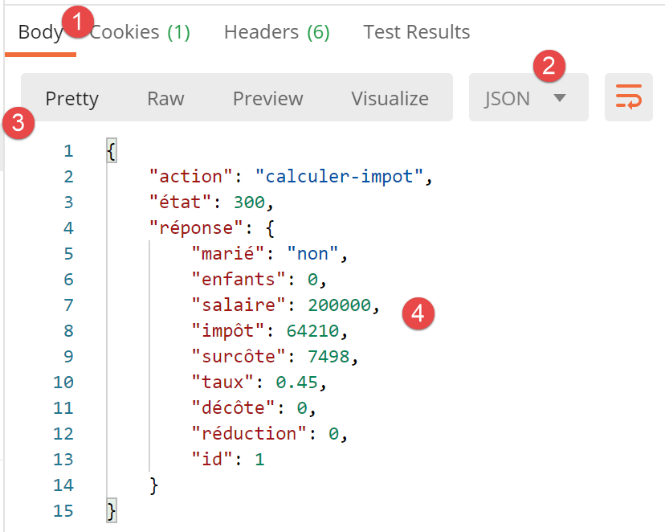Switch to the Body tab
The image size is (665, 532).
(40, 32)
